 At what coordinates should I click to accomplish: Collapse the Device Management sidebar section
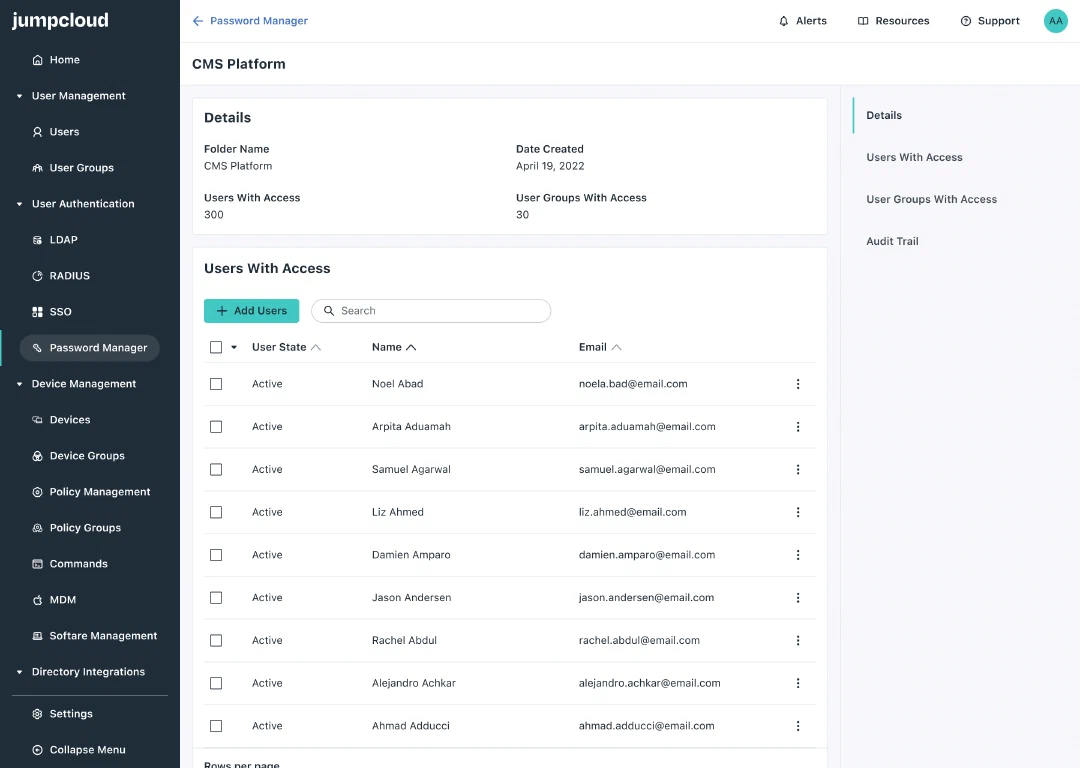point(19,384)
